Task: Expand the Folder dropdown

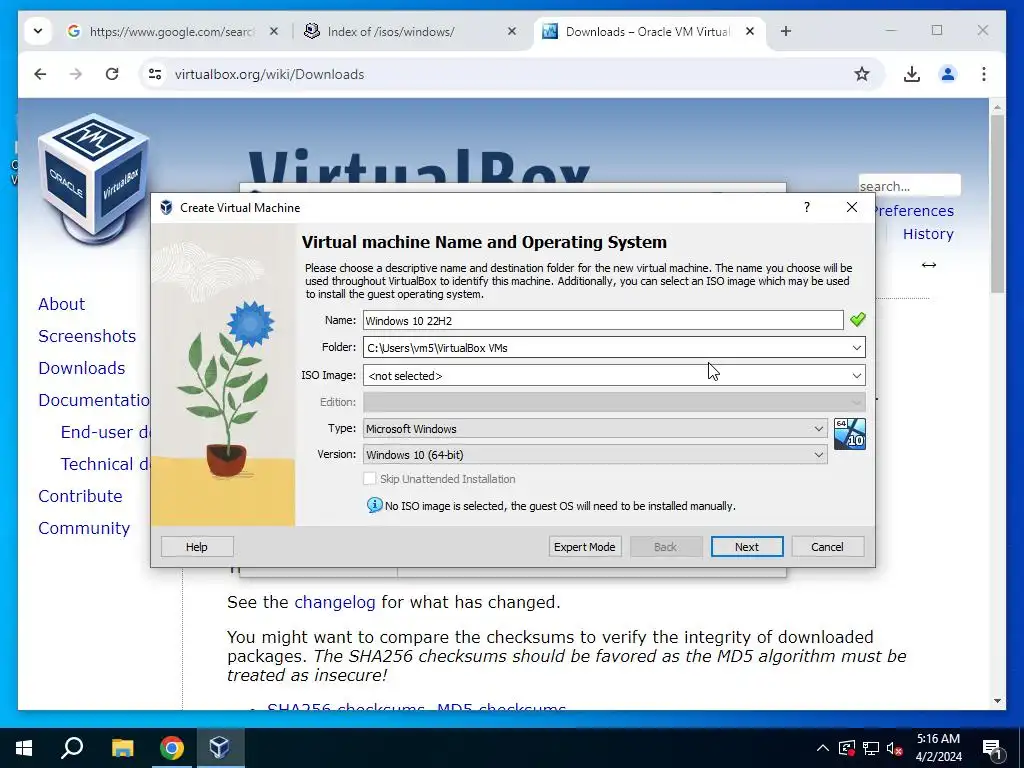Action: tap(857, 347)
